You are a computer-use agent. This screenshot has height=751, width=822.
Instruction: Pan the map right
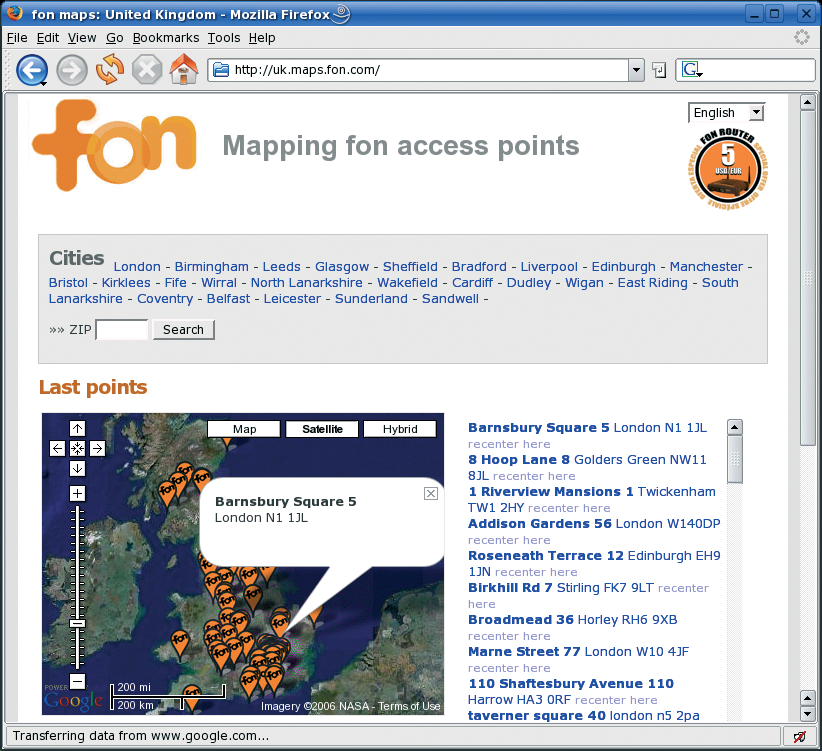coord(98,449)
